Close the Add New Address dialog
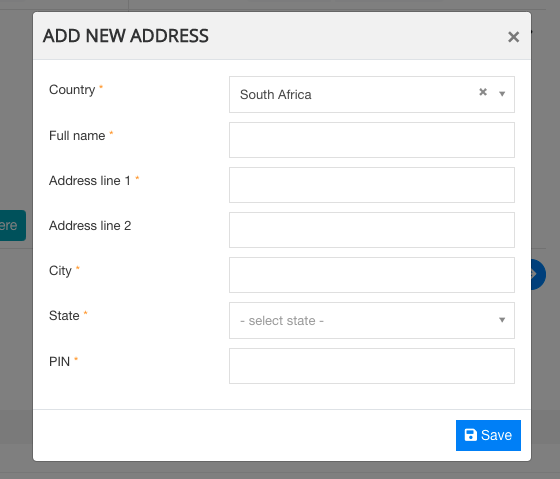Image resolution: width=560 pixels, height=479 pixels. (513, 37)
